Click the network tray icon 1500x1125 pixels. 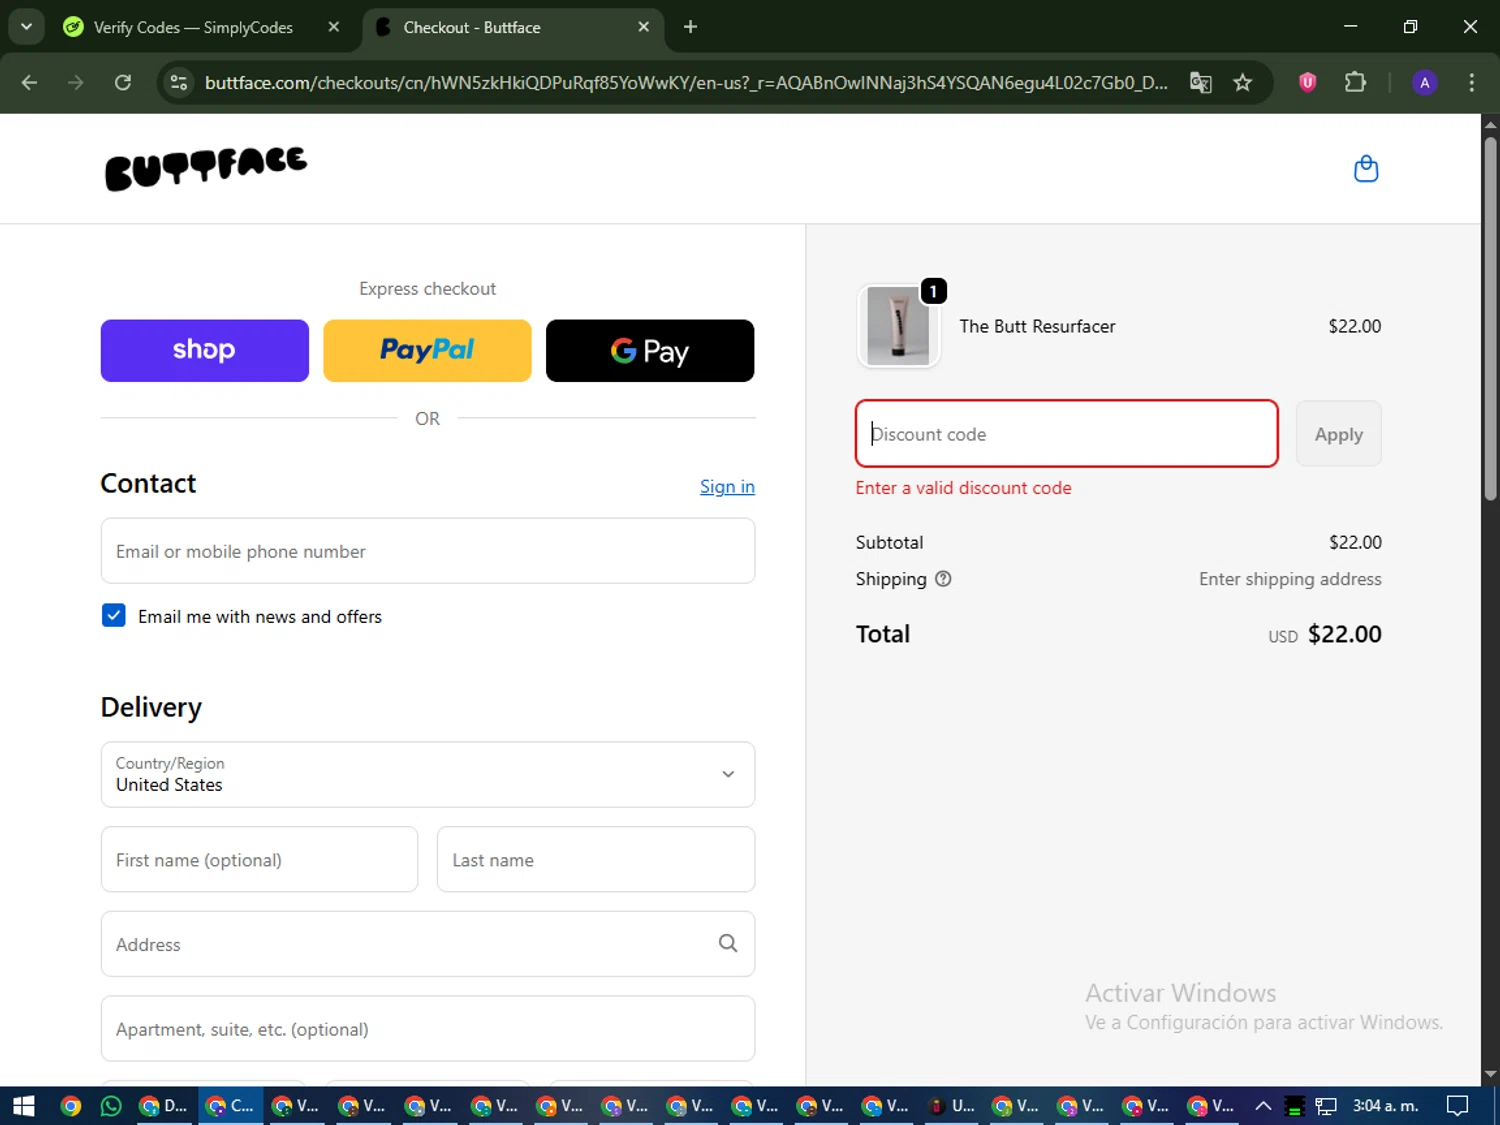(x=1326, y=1106)
